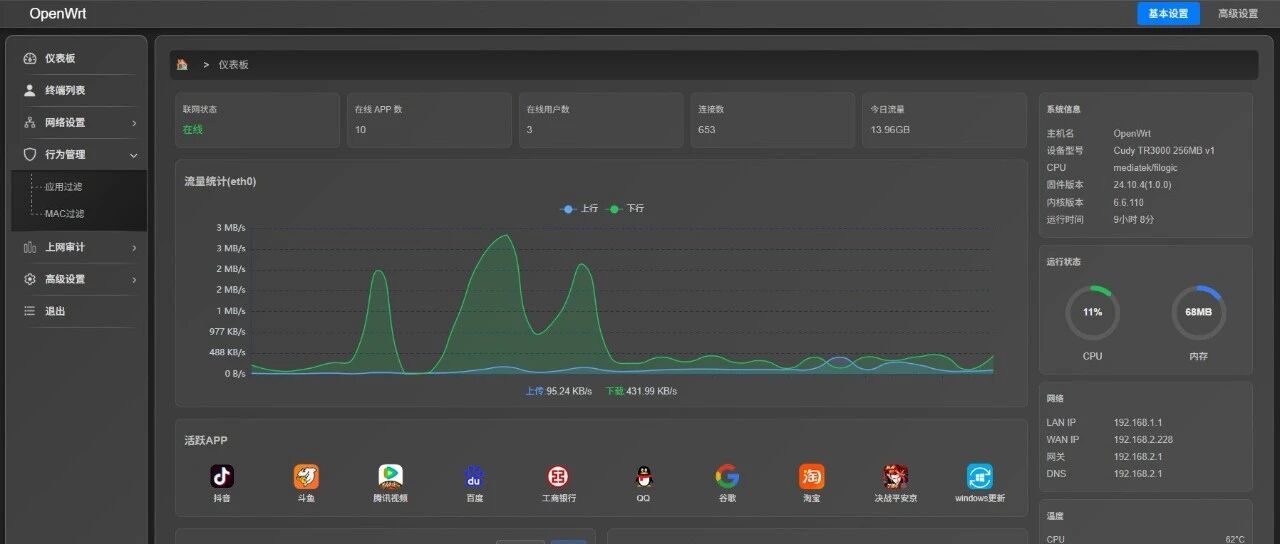
Task: Open the windows更新 app icon
Action: 980,476
